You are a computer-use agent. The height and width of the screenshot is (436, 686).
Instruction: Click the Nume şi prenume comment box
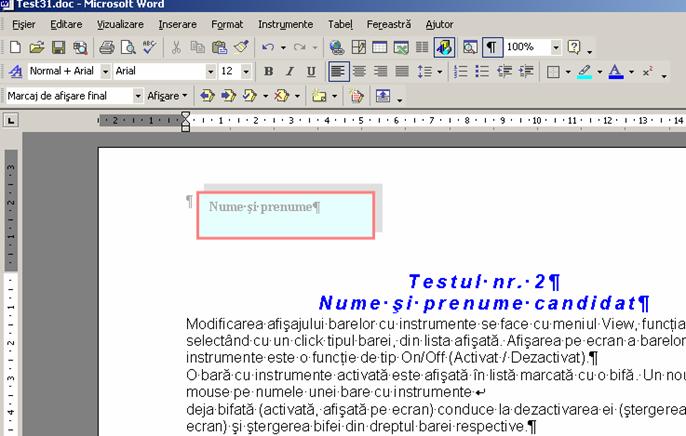pos(287,213)
